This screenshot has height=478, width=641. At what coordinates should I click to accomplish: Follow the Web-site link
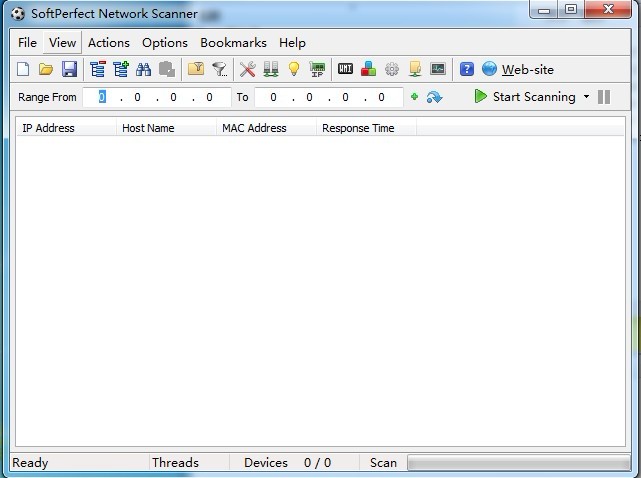click(527, 69)
